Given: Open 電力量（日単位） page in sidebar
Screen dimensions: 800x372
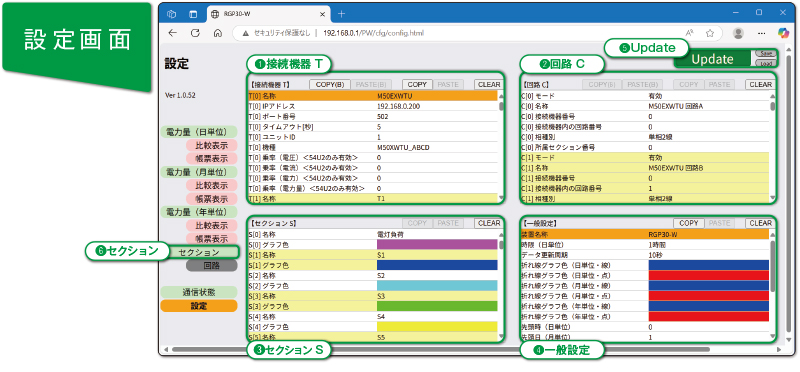Looking at the screenshot, I should [x=198, y=132].
